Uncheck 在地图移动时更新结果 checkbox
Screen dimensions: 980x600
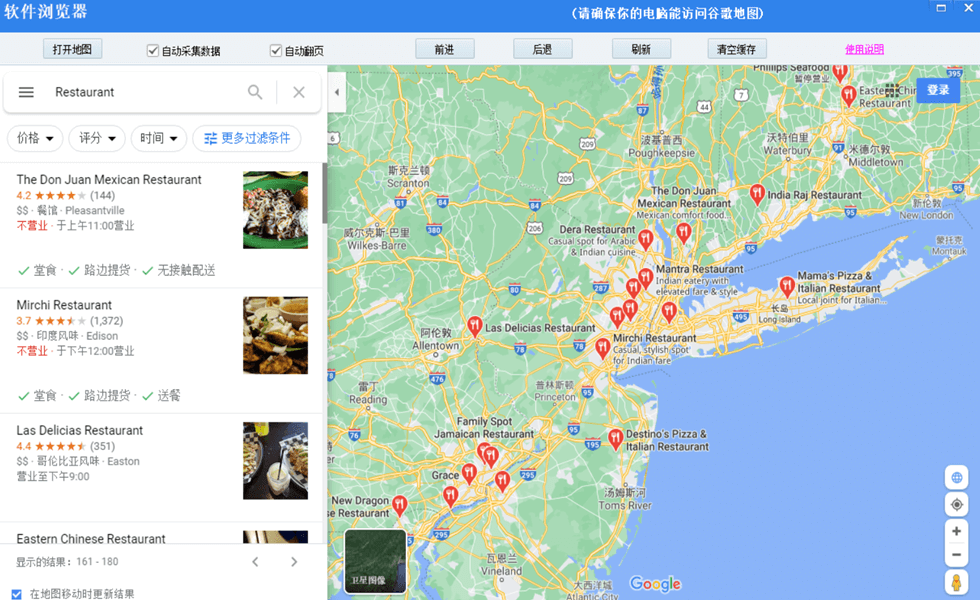tap(17, 594)
